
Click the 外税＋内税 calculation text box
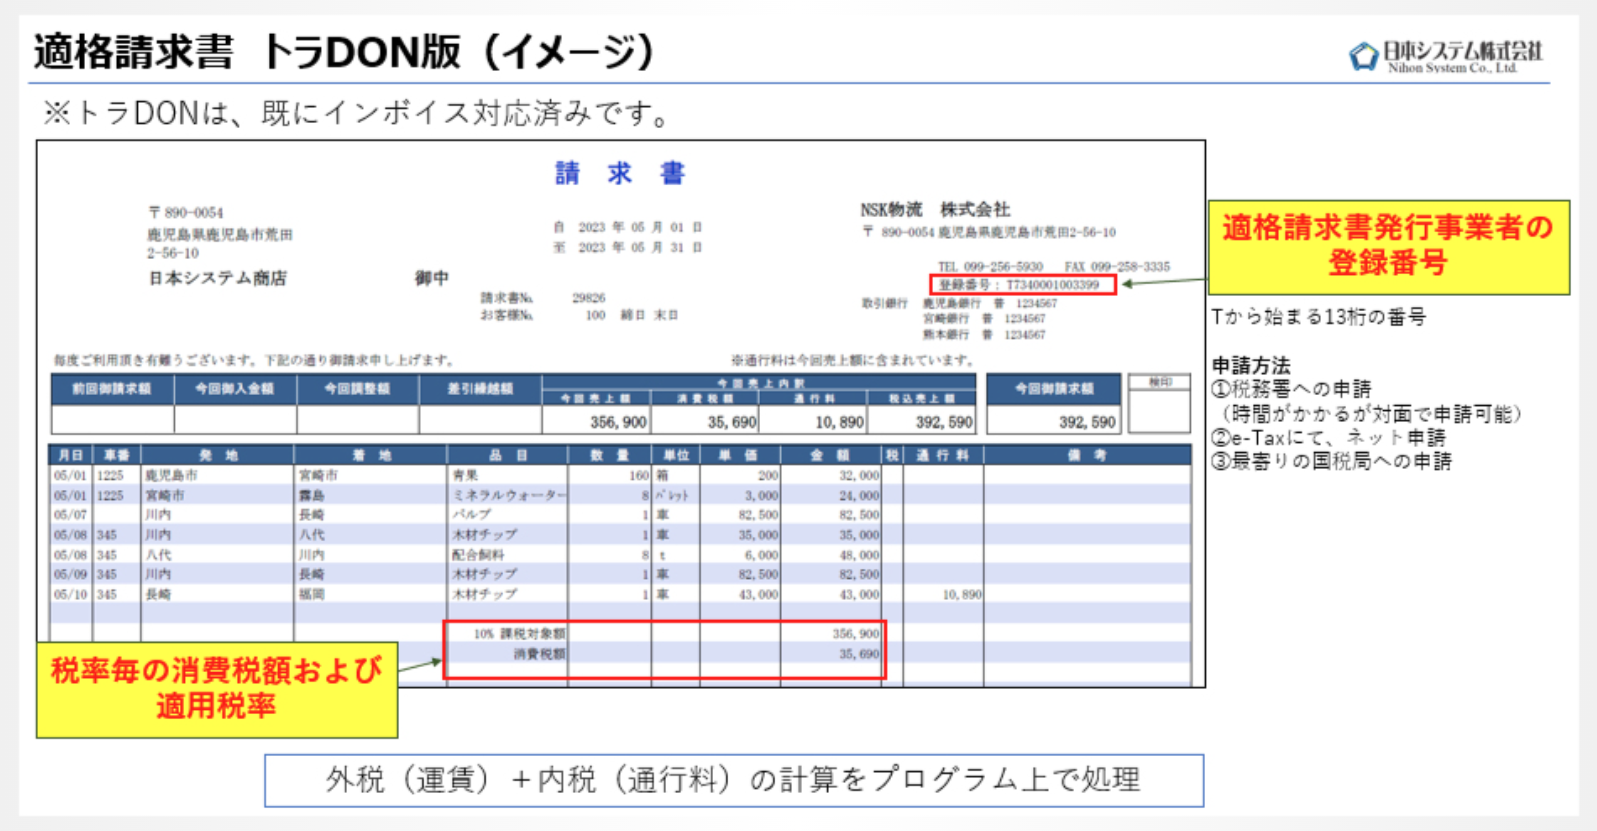coord(733,780)
